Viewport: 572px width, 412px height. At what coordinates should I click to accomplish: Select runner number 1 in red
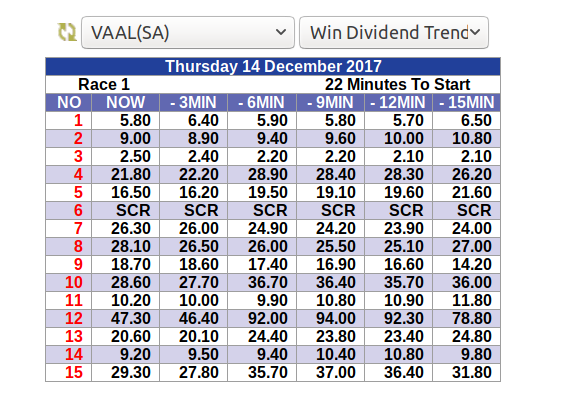[78, 120]
